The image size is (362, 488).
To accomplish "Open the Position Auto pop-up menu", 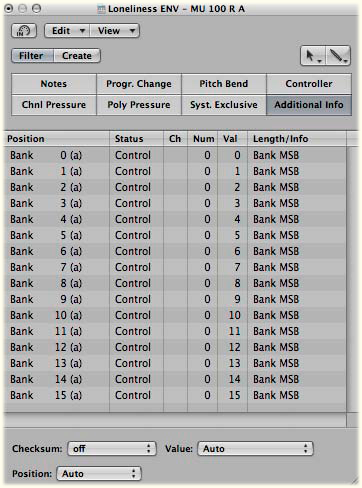I will [99, 473].
